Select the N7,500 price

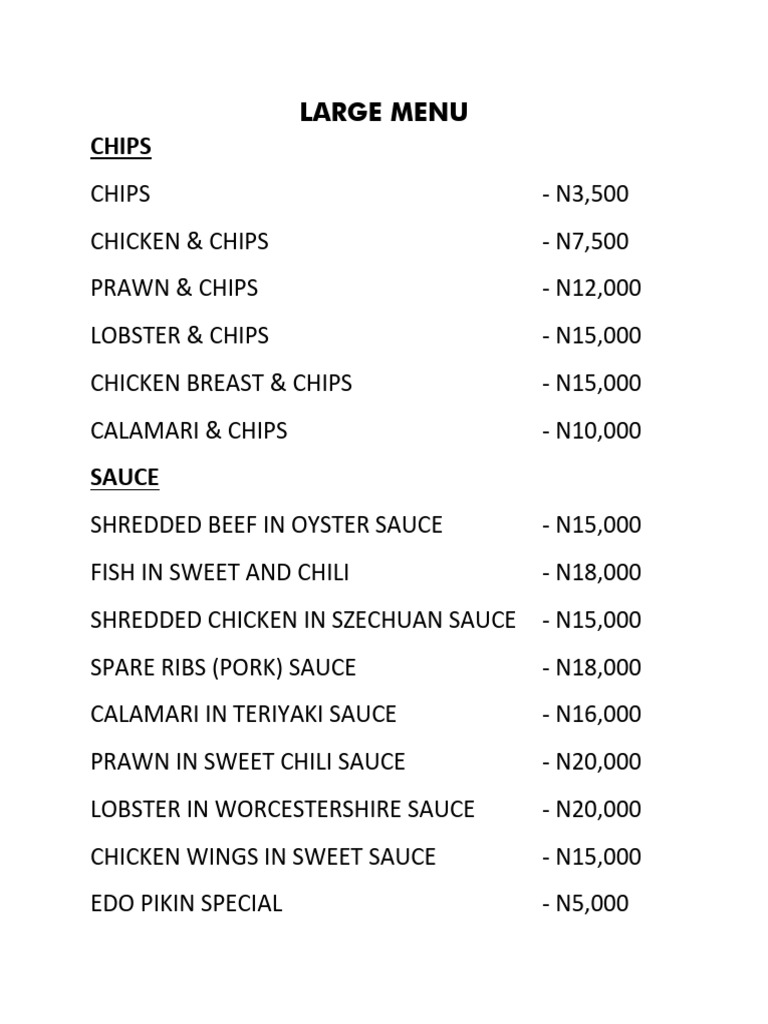(x=591, y=241)
